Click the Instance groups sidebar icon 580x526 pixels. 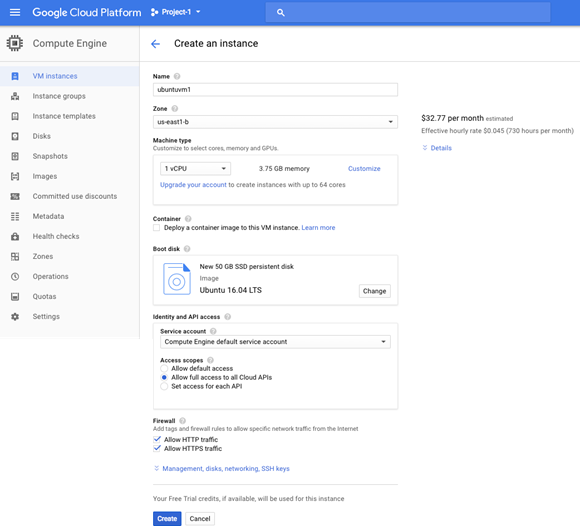[x=15, y=96]
